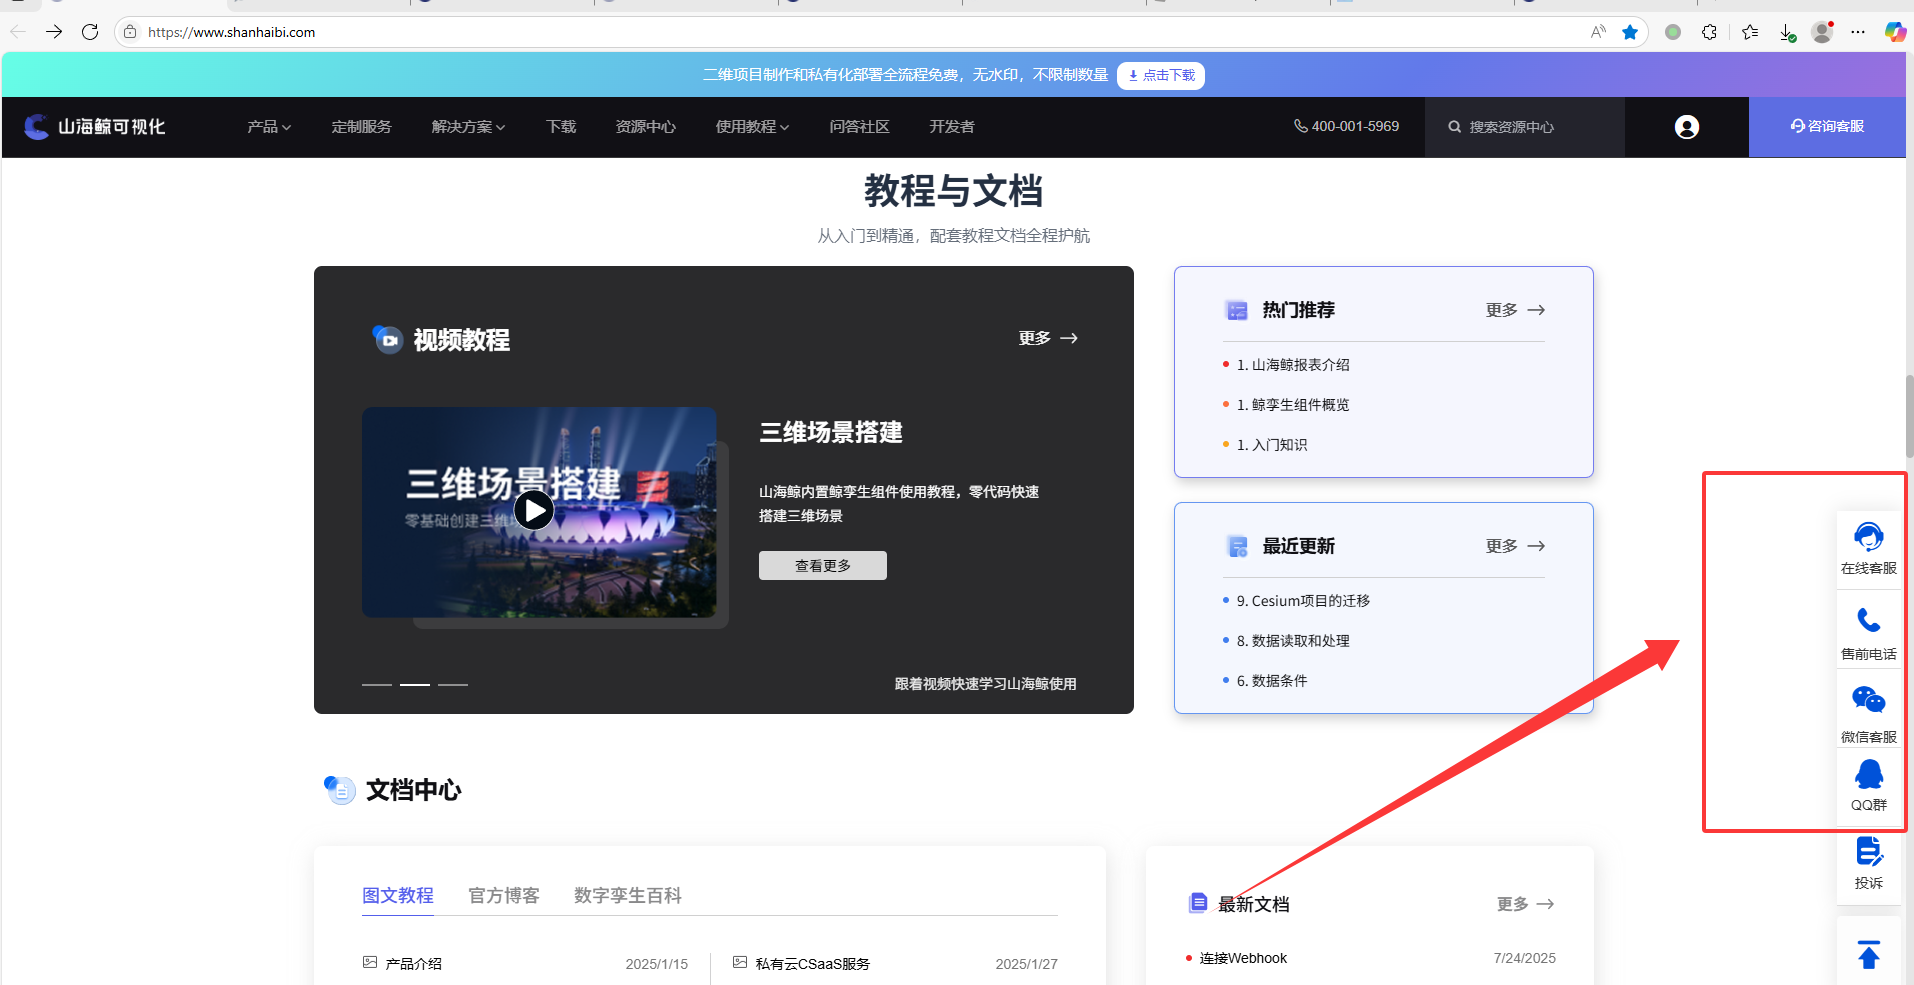
Task: Expand the 产品 dropdown menu
Action: (269, 127)
